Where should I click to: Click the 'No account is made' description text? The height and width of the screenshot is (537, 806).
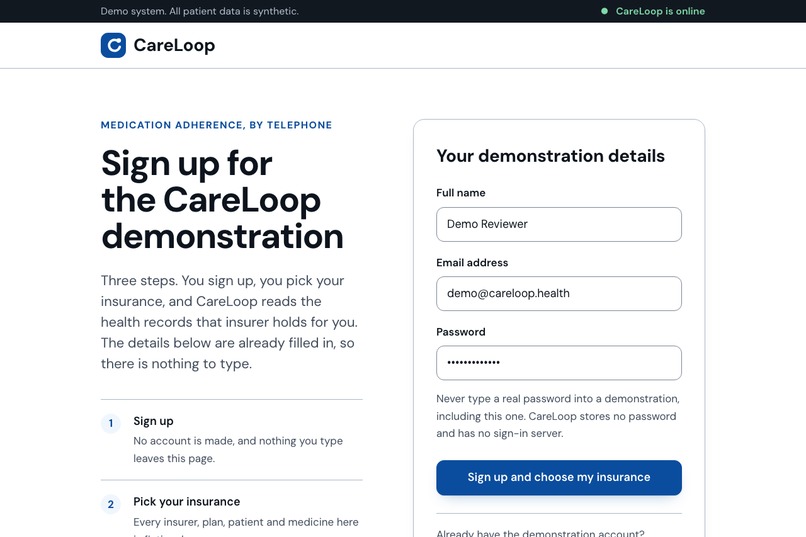(x=238, y=450)
